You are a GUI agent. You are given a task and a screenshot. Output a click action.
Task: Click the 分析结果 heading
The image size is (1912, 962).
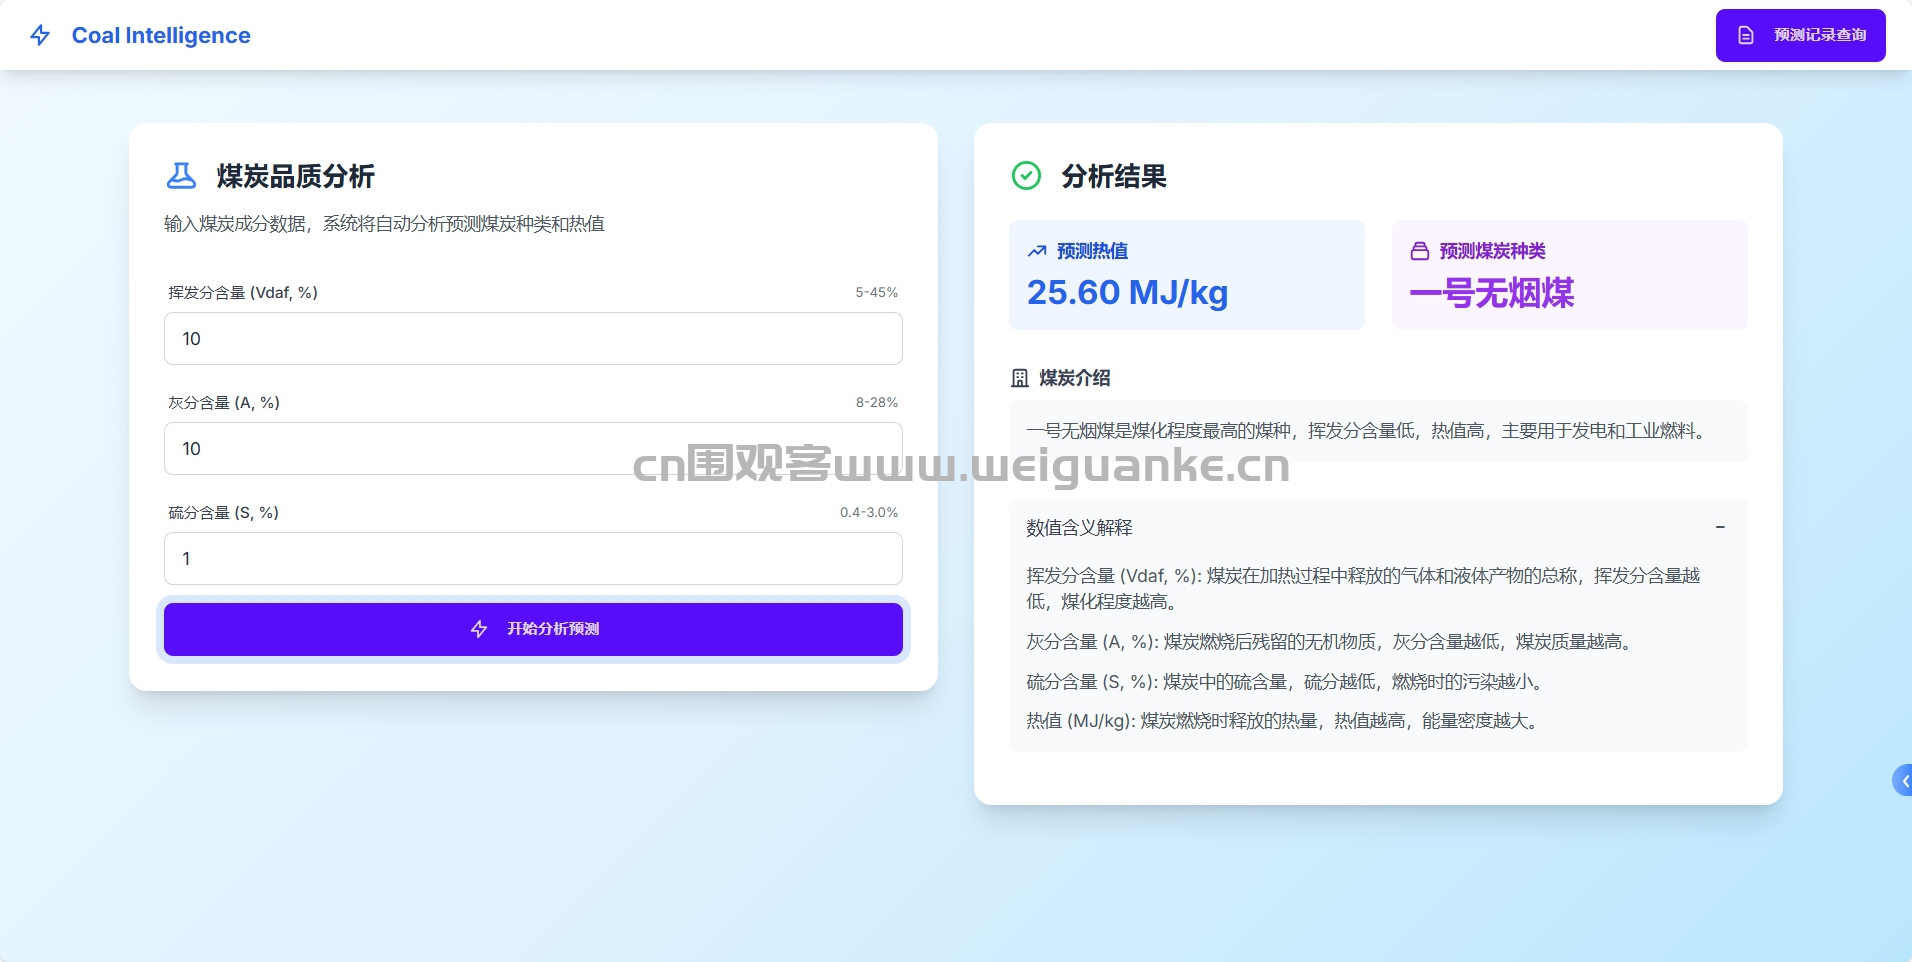1114,177
